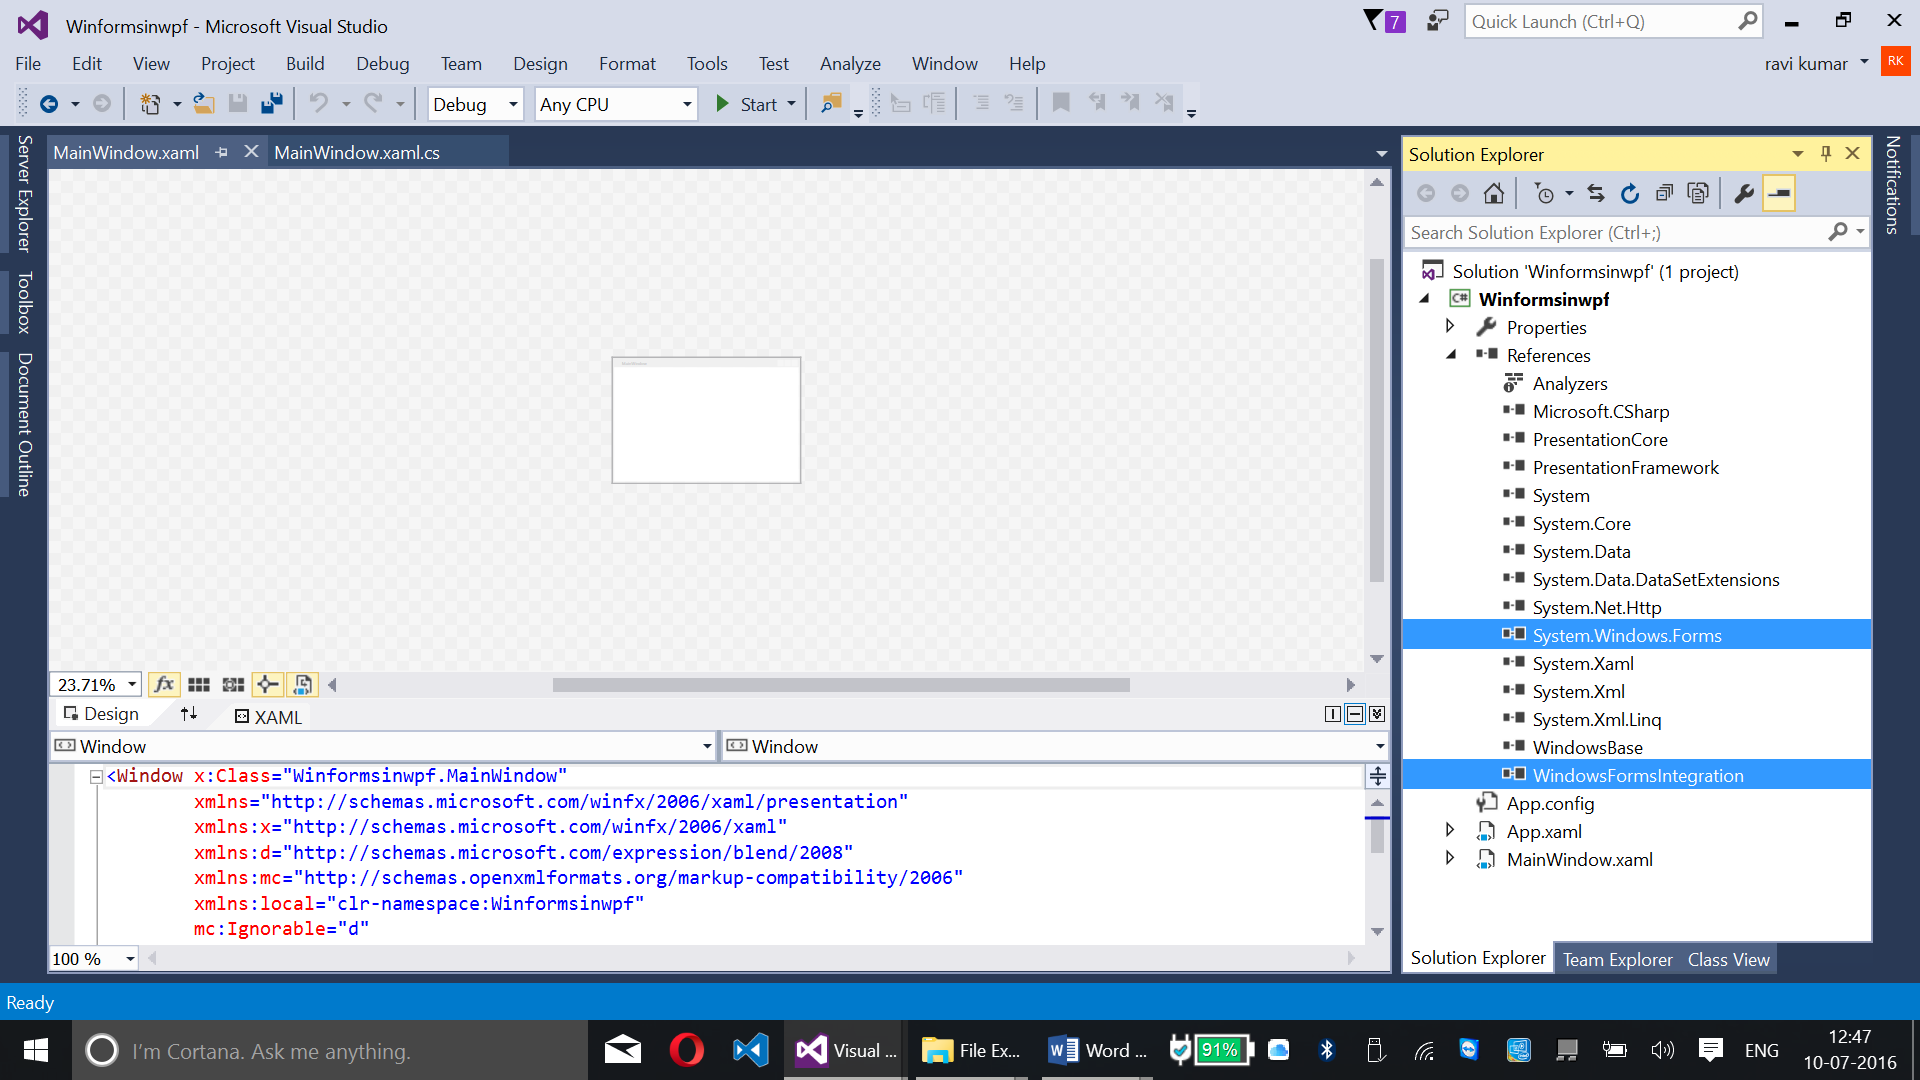This screenshot has height=1080, width=1920.
Task: Open the Toolbox side tab
Action: coord(24,302)
